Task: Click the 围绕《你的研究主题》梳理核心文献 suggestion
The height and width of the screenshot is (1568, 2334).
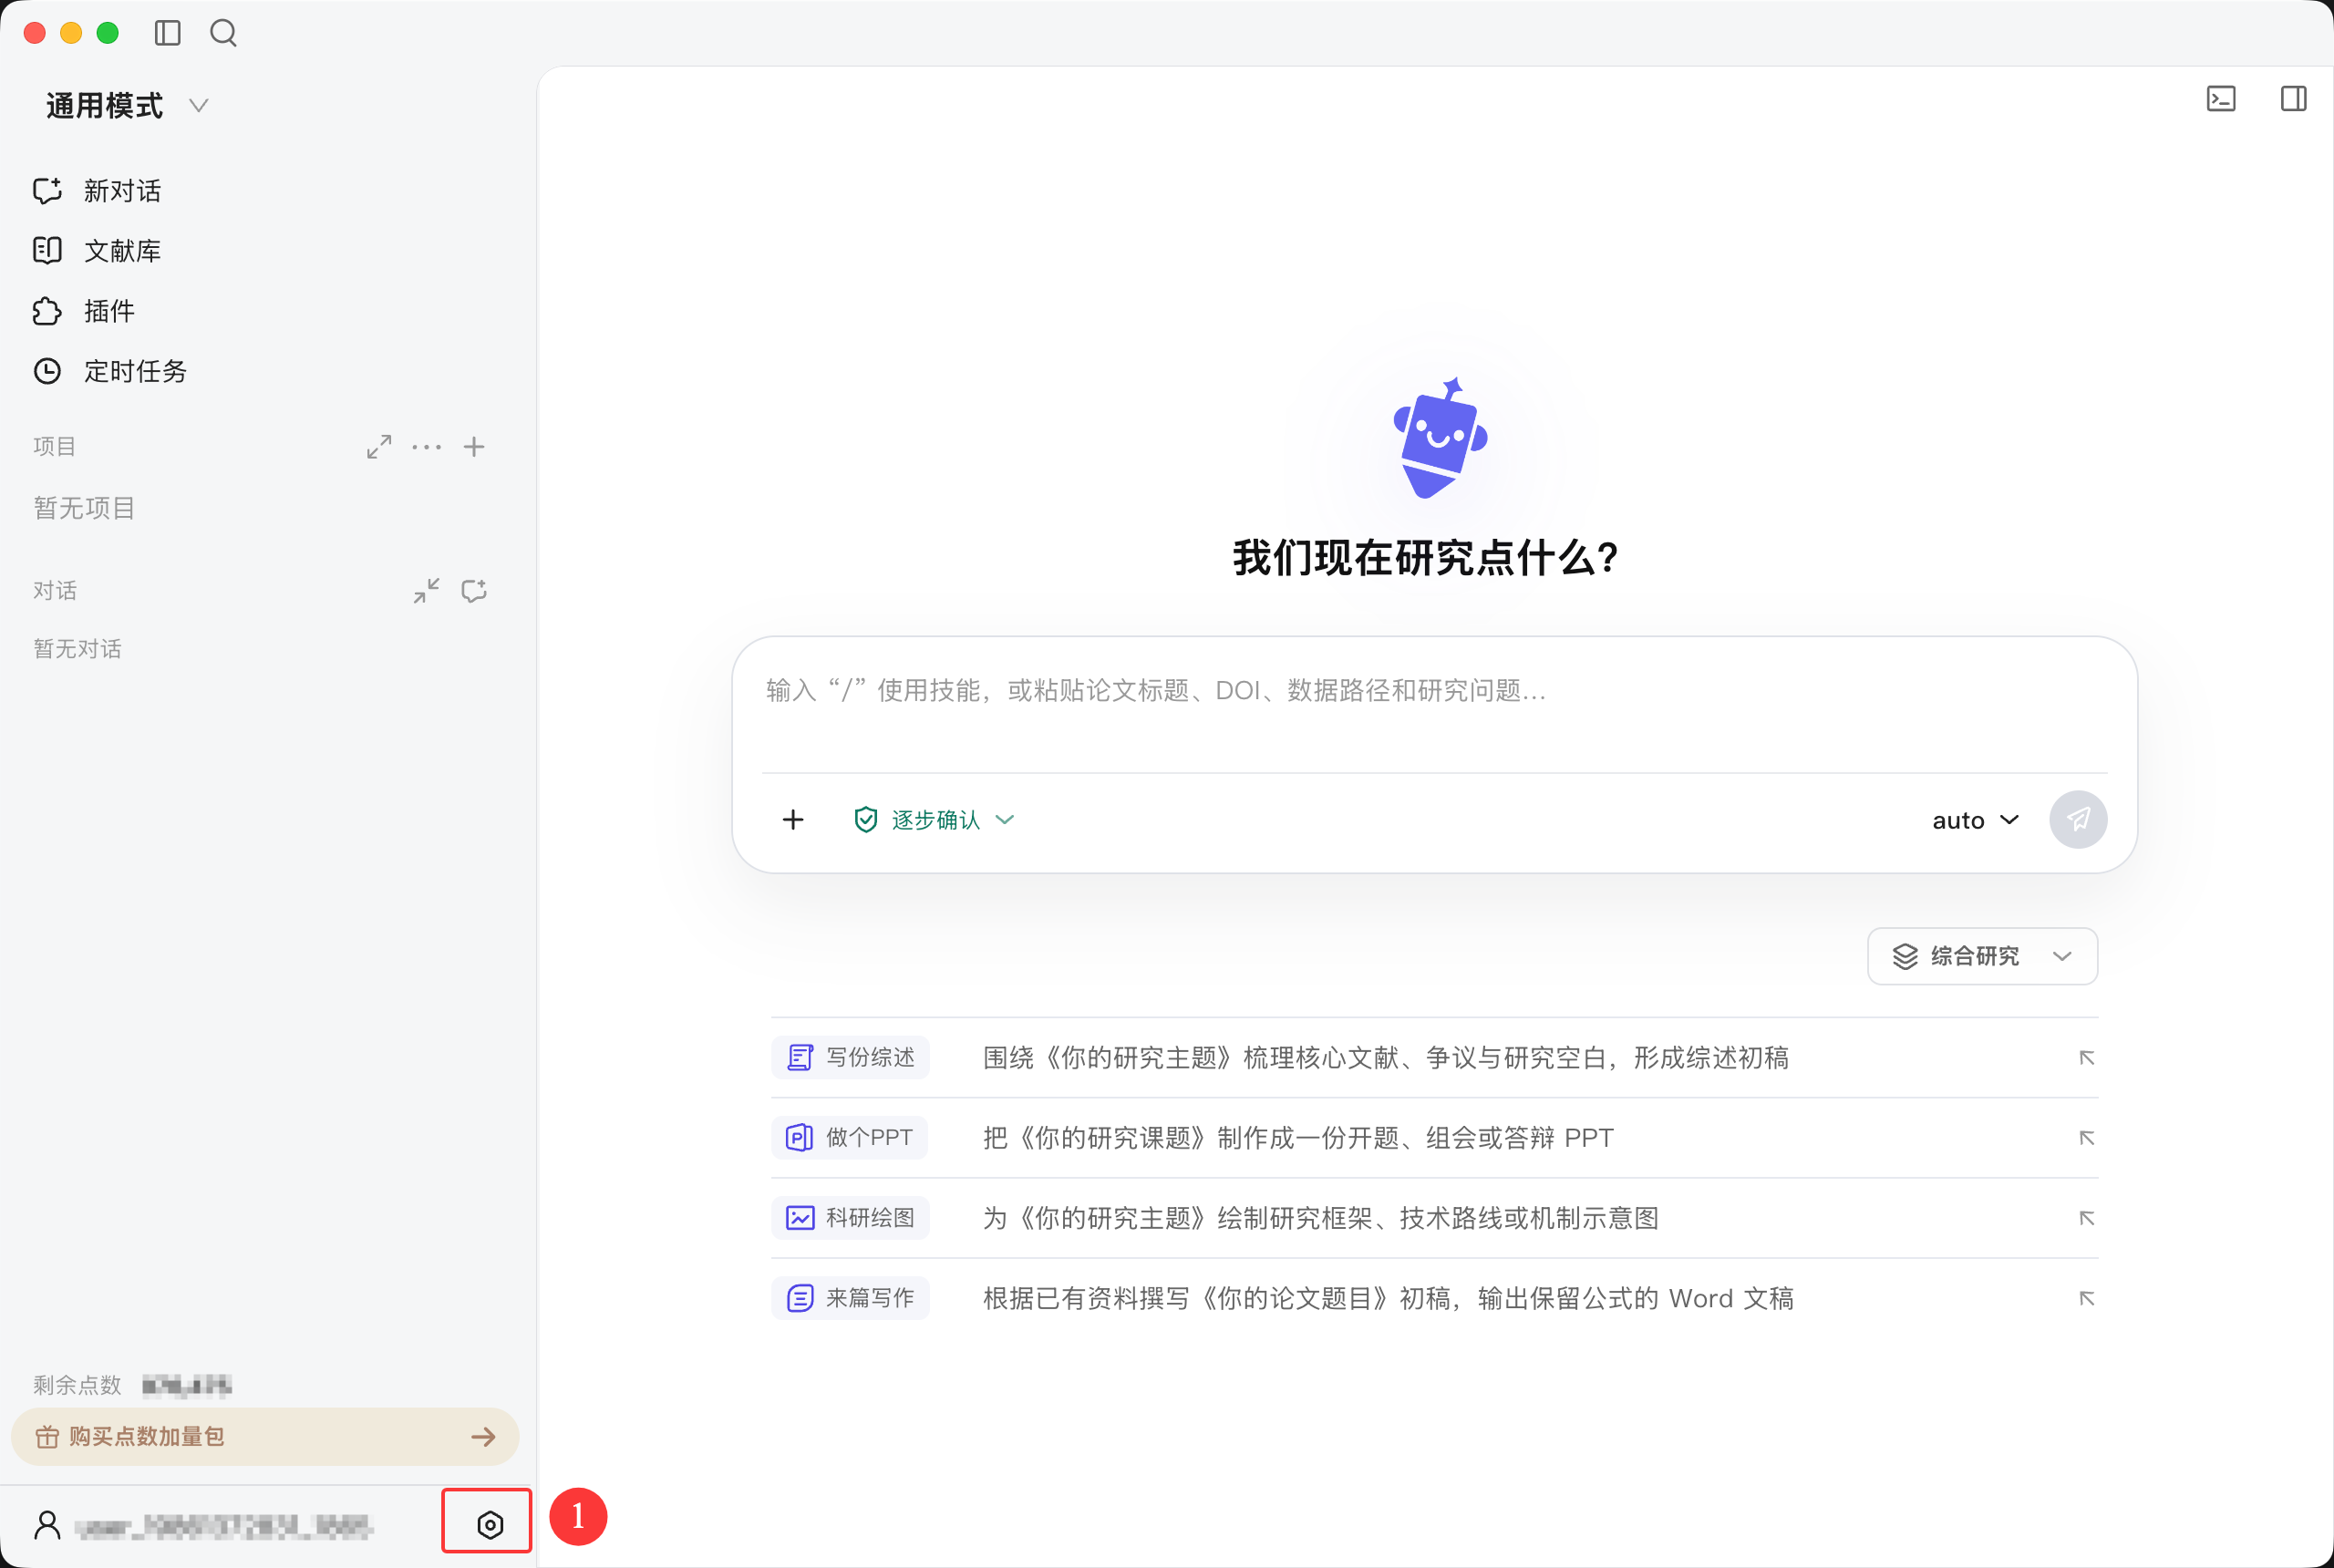Action: tap(1386, 1057)
